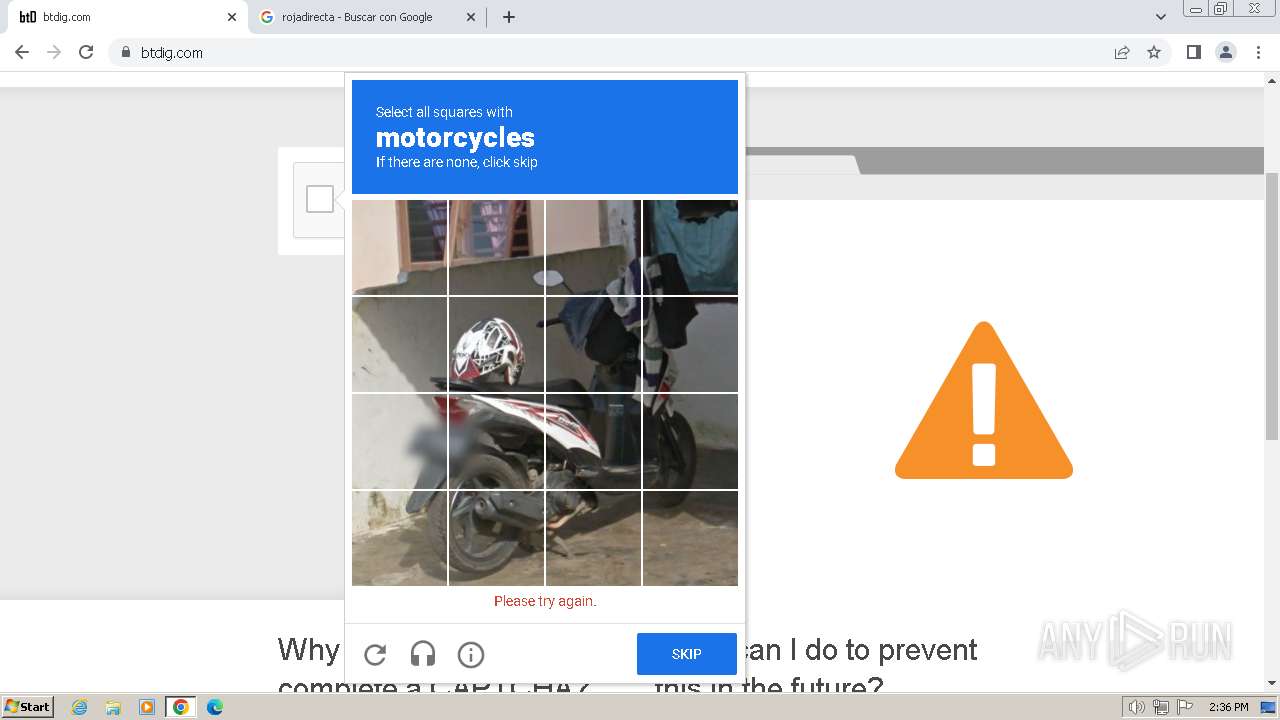Open the volume control tray icon
The width and height of the screenshot is (1280, 720).
tap(1137, 707)
